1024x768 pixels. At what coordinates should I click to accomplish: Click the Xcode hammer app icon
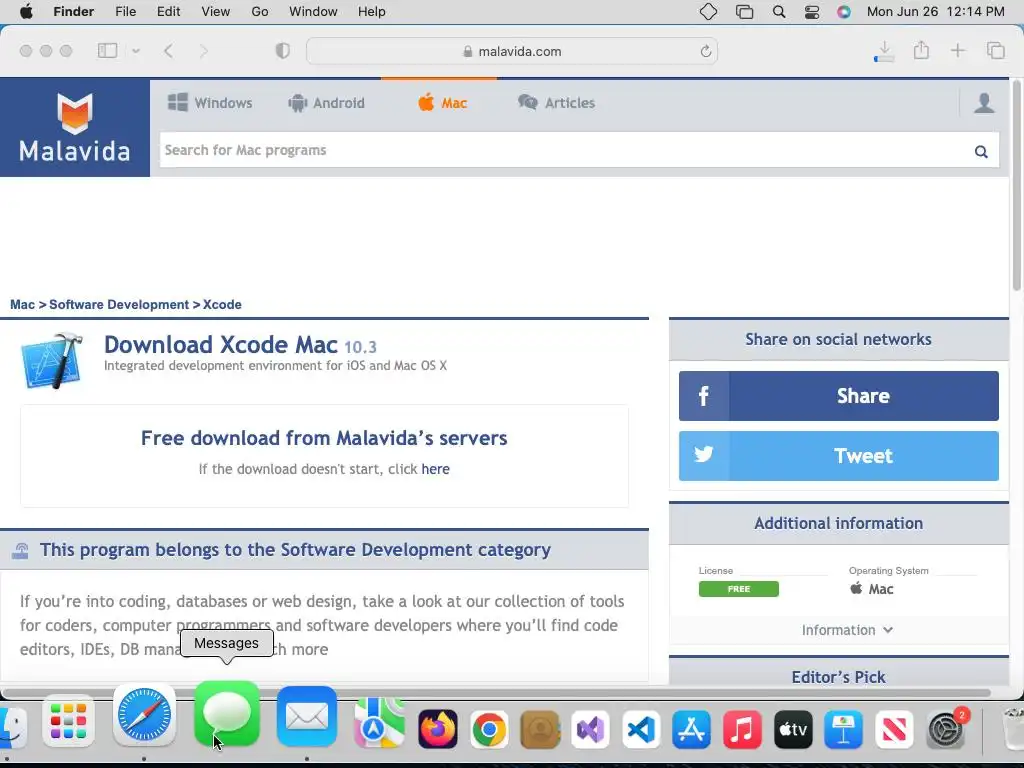52,360
